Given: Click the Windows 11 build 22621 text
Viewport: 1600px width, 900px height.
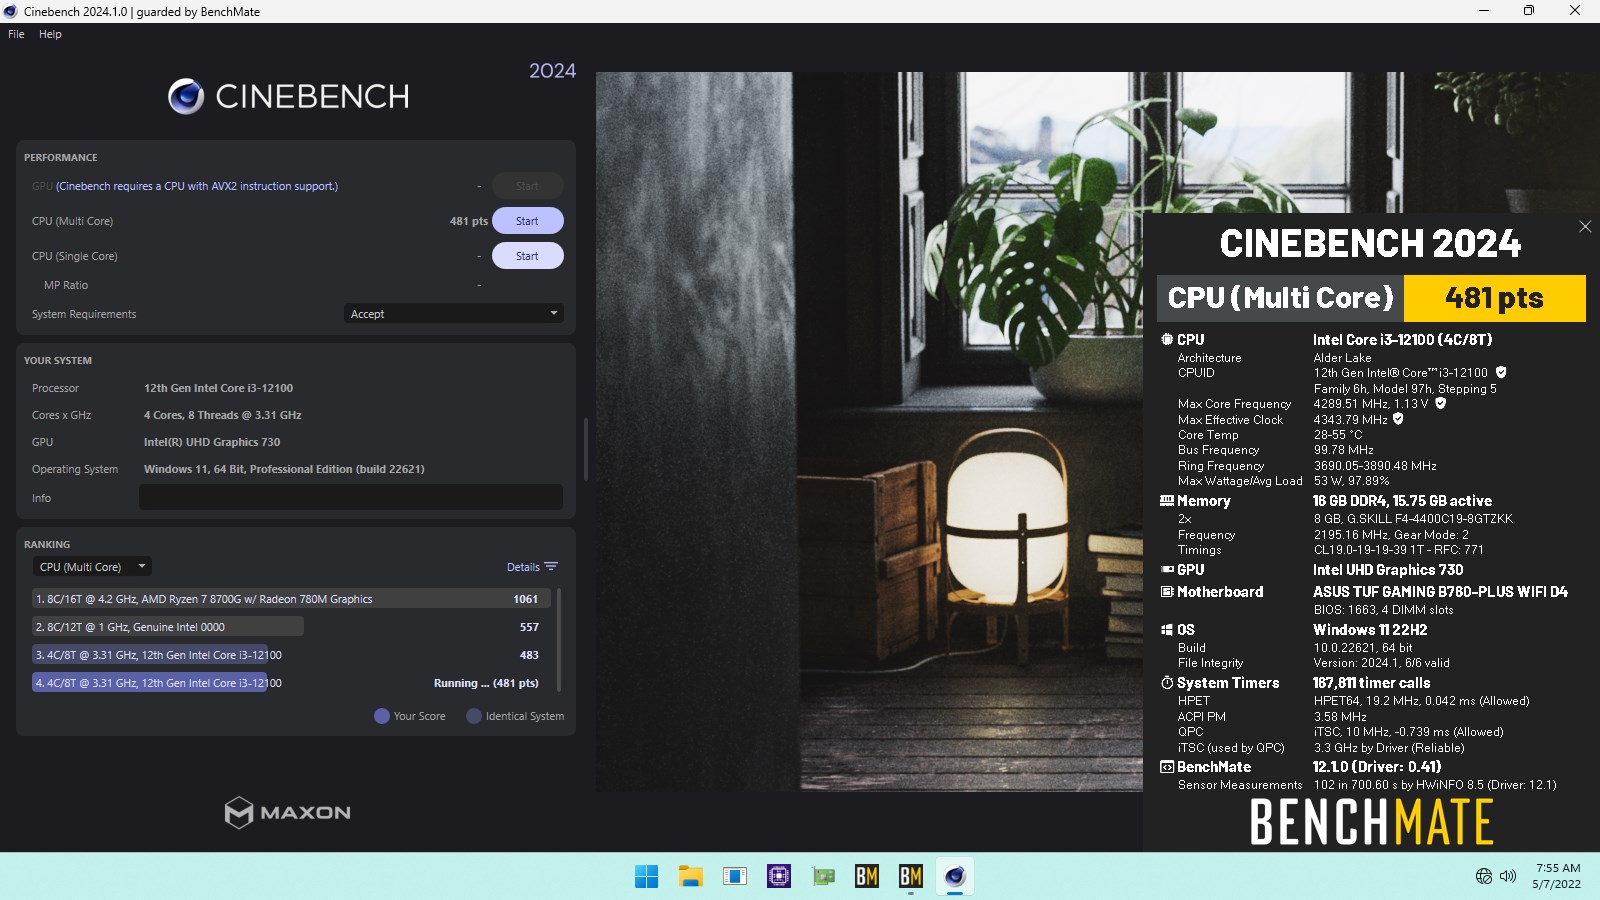Looking at the screenshot, I should pos(284,469).
